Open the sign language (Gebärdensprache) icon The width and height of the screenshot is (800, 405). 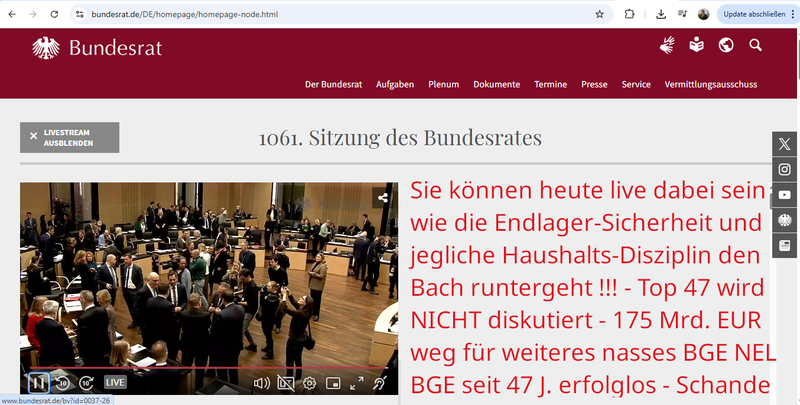click(667, 45)
